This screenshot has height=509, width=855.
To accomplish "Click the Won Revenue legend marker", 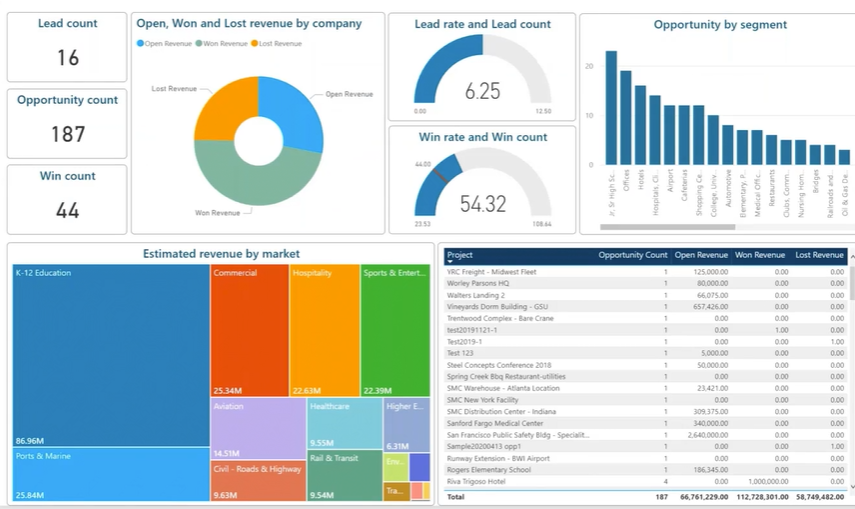I will (199, 44).
